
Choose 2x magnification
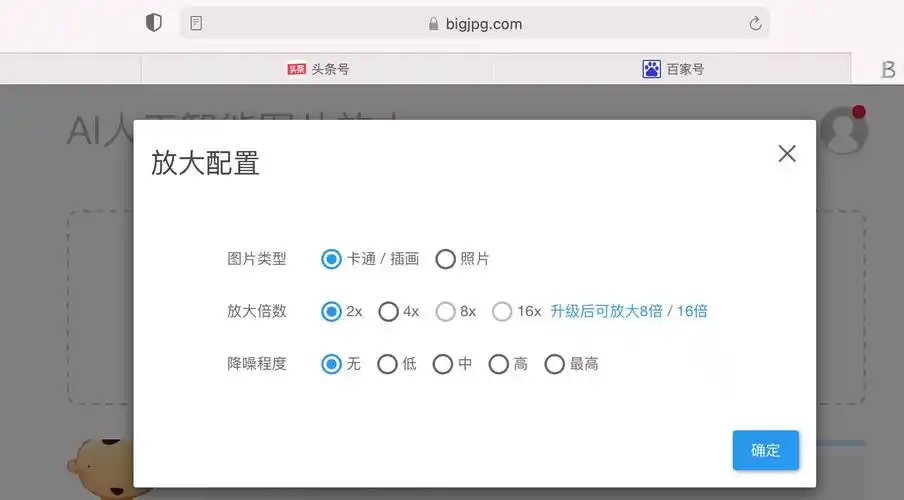[331, 311]
